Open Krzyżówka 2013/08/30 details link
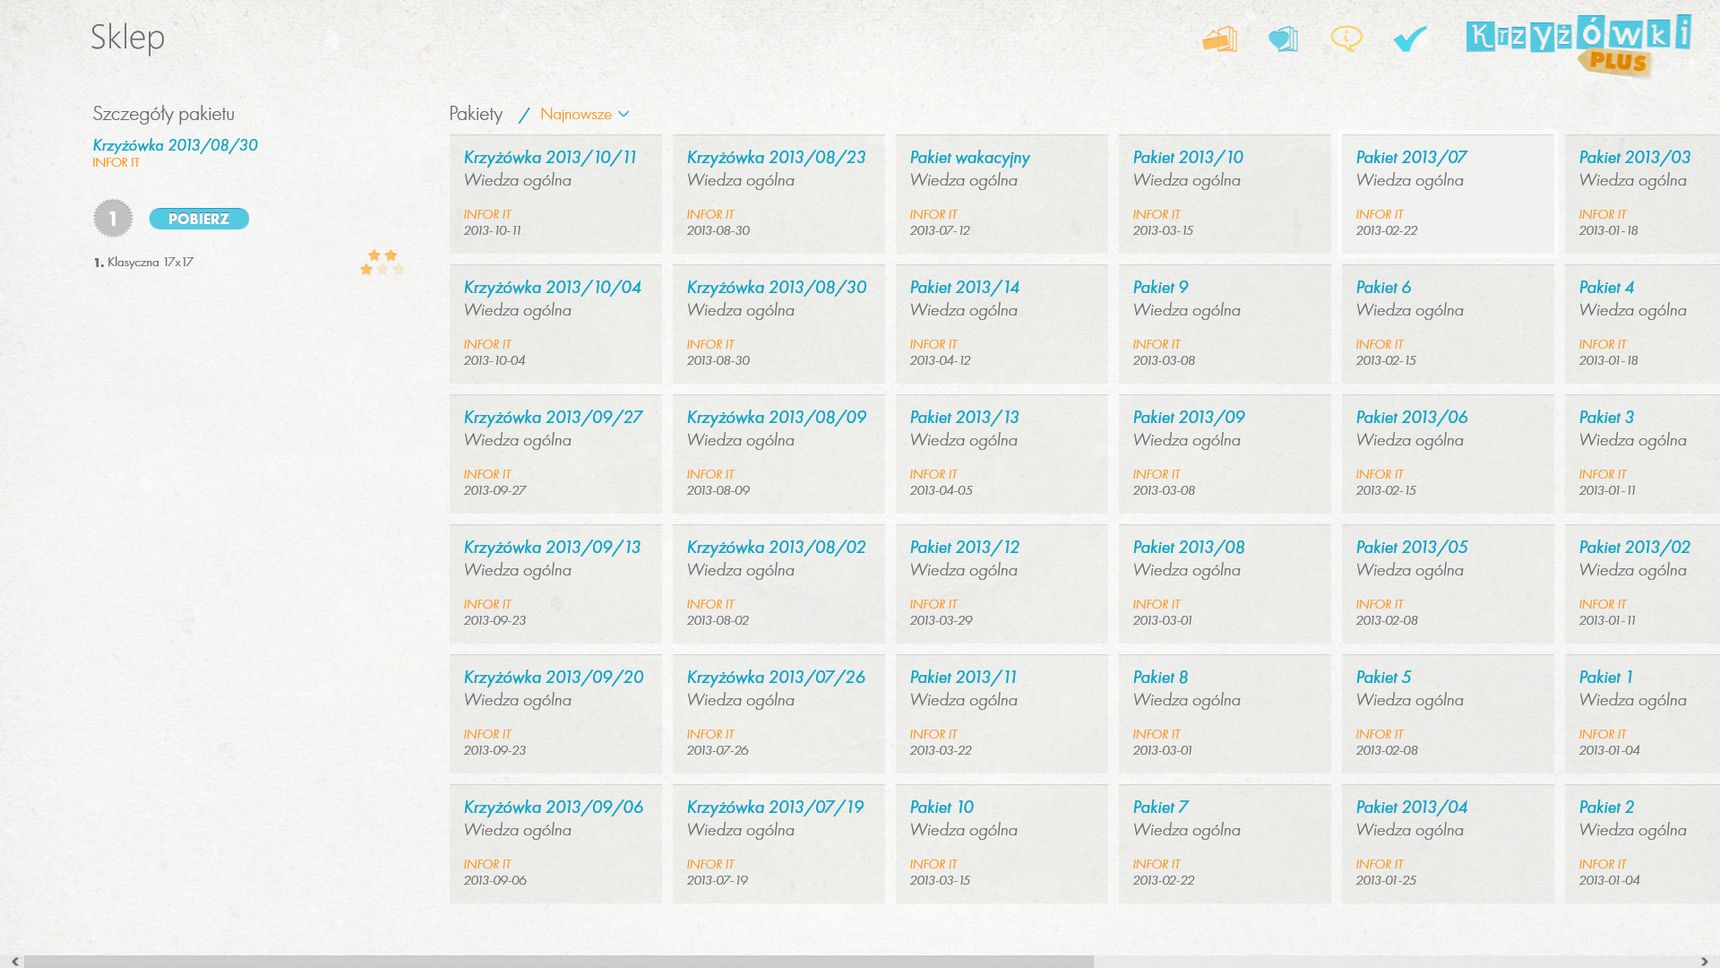The image size is (1720, 968). coord(175,145)
